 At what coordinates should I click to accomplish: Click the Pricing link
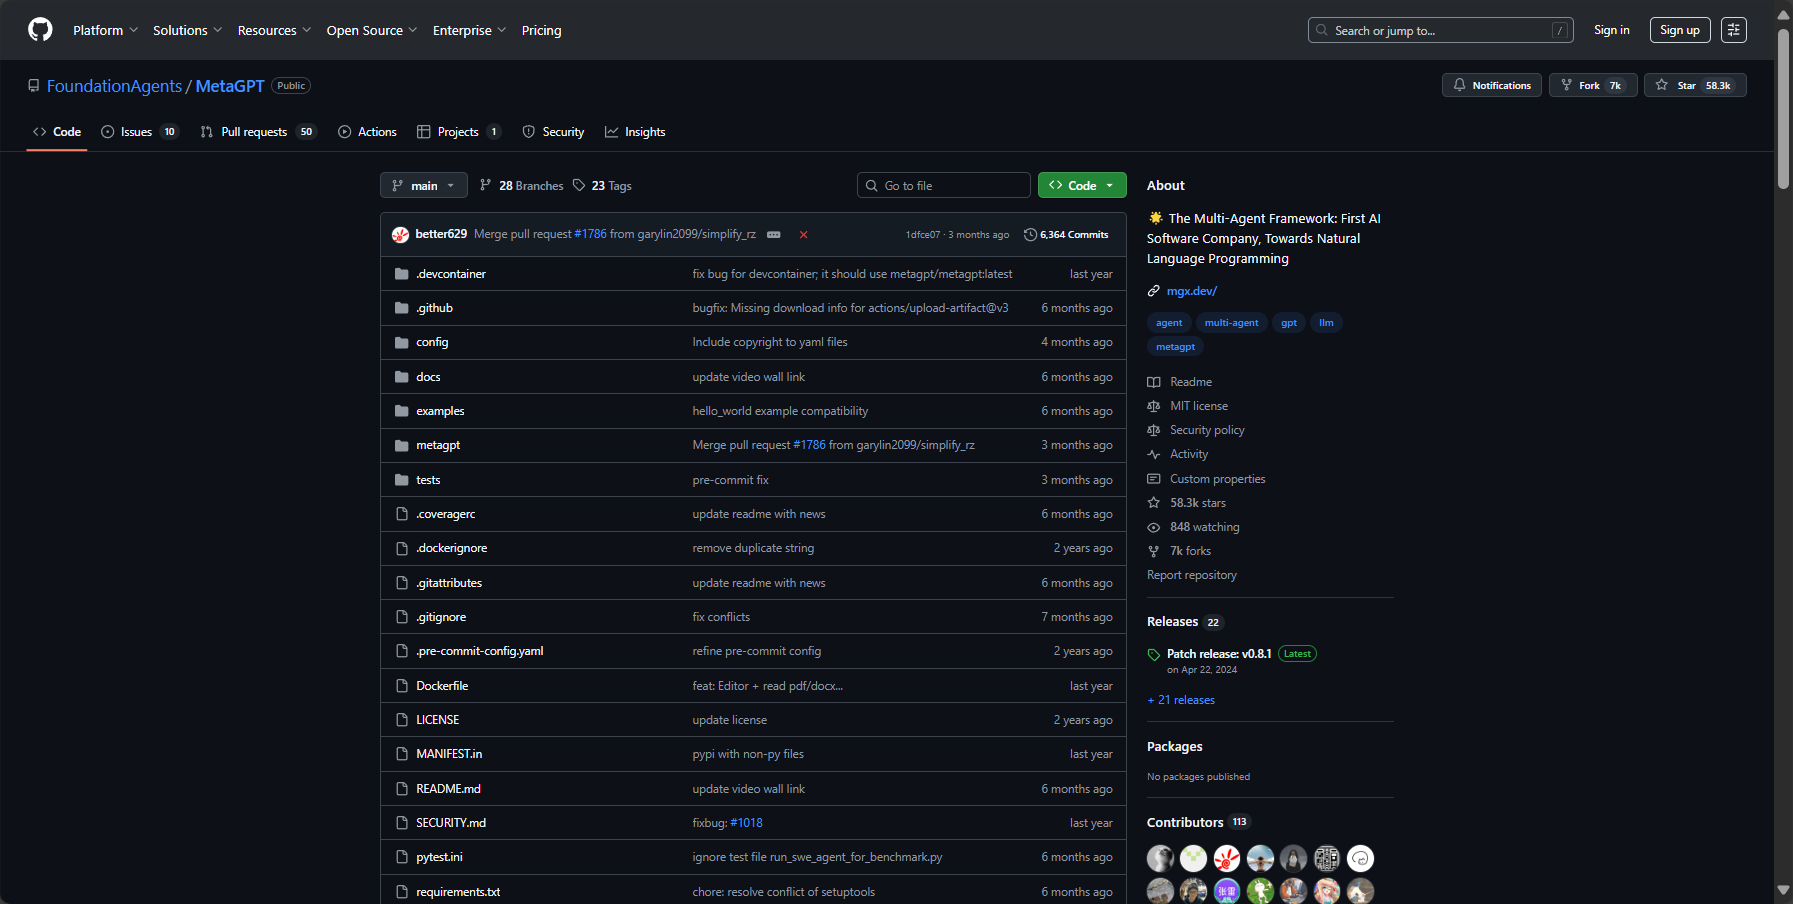[541, 30]
